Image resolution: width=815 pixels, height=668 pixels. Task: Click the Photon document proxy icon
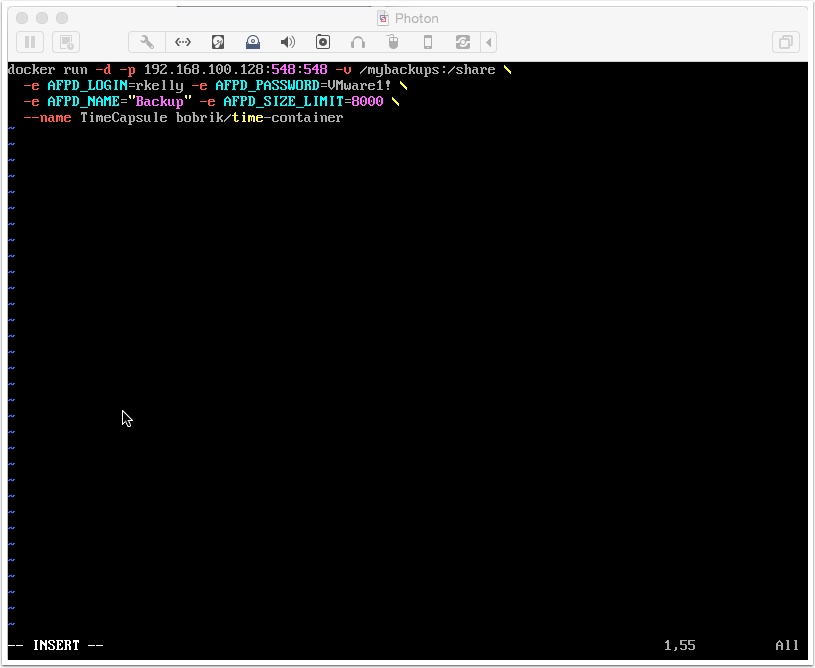(383, 19)
